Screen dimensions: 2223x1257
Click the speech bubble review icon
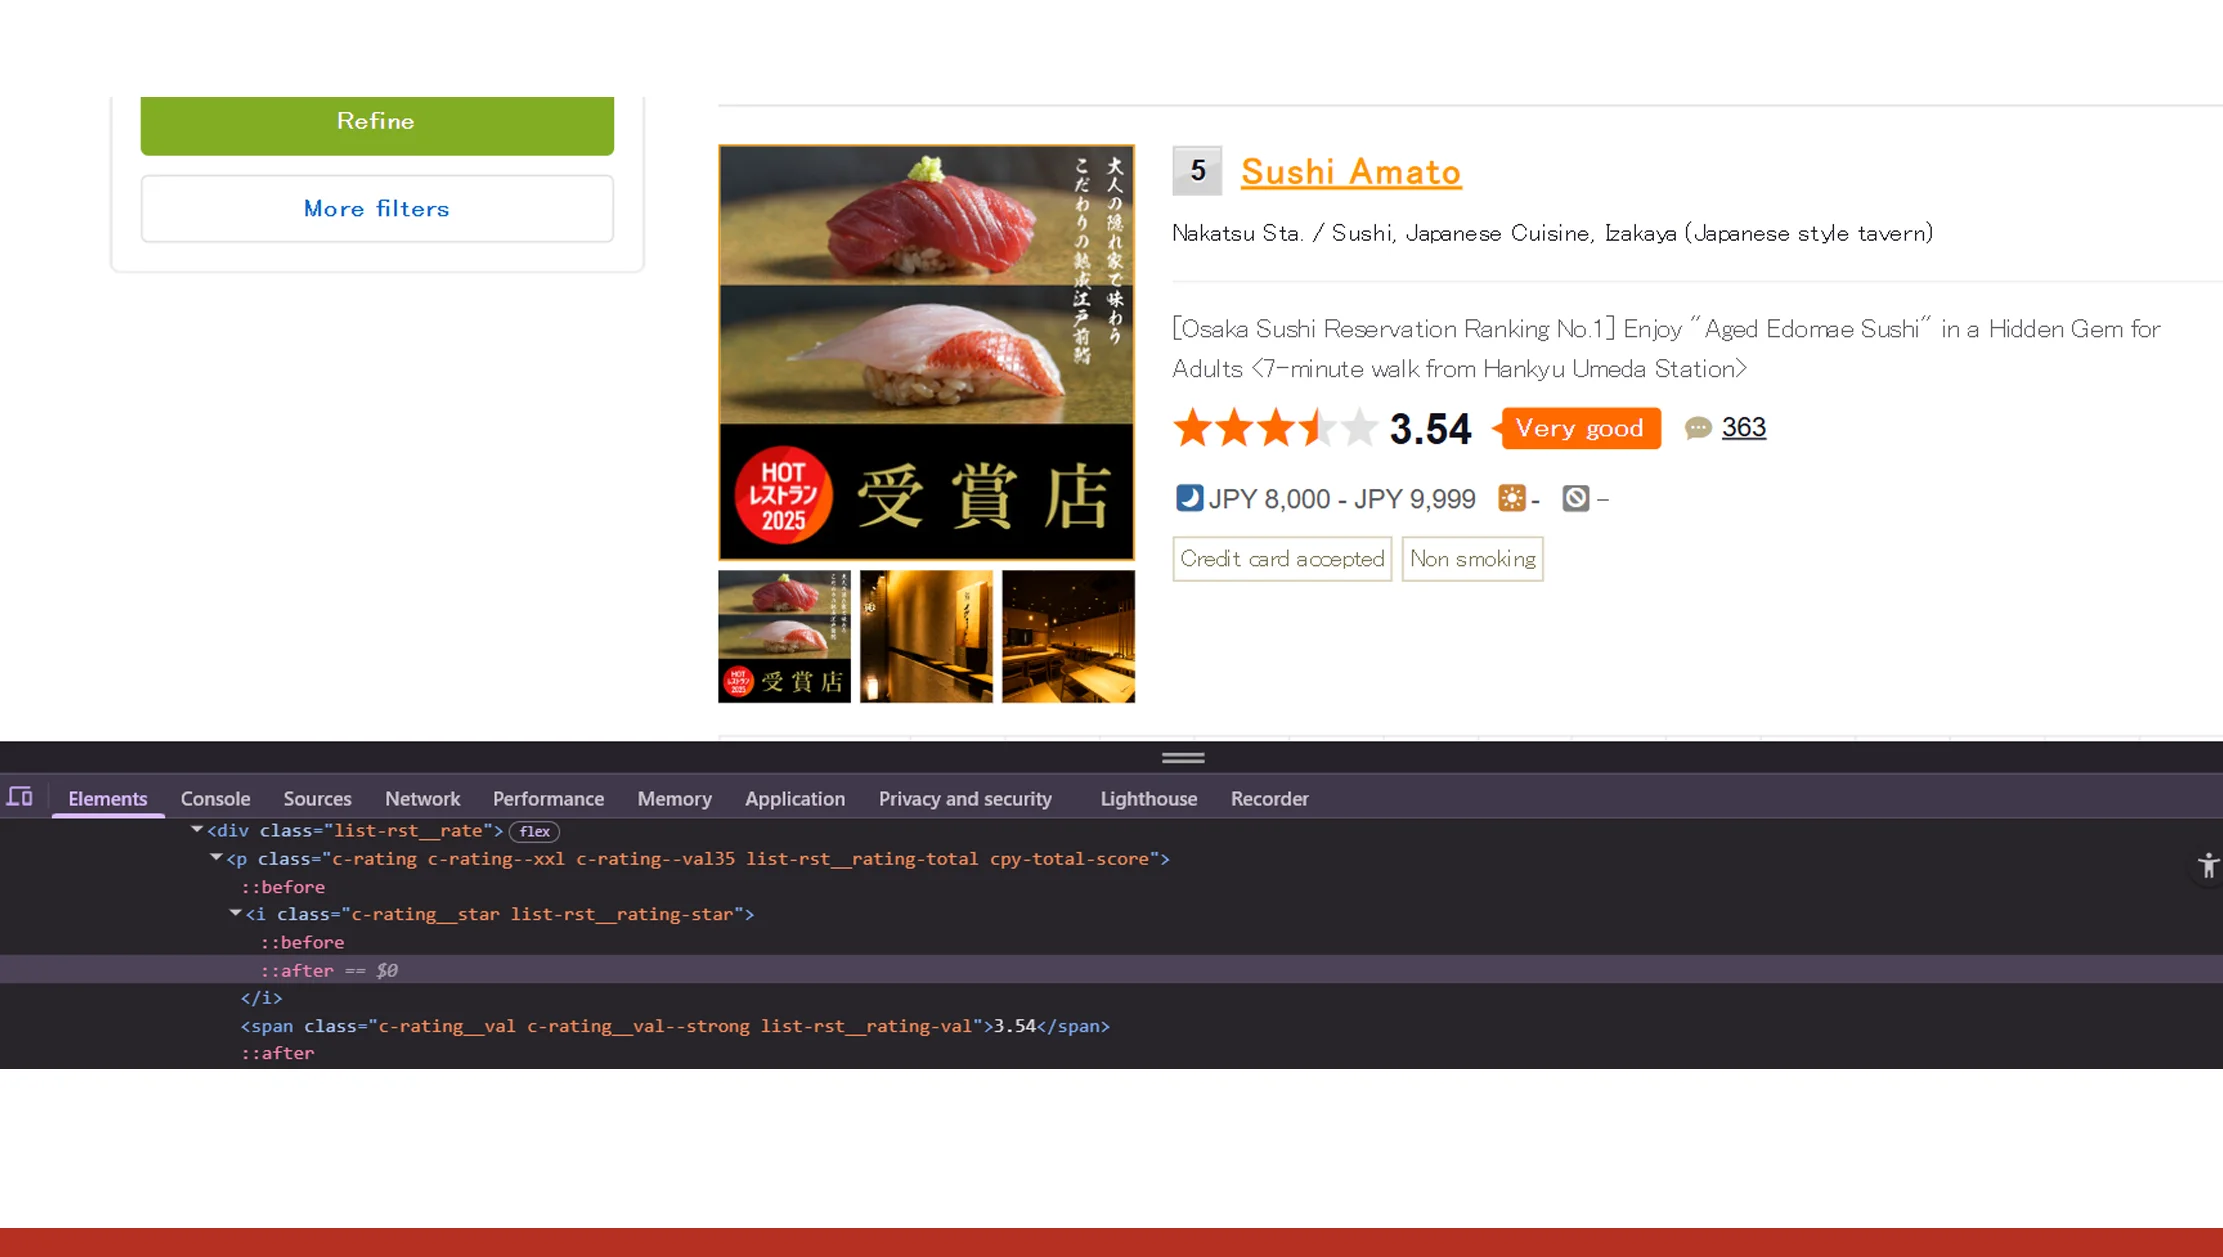point(1698,428)
